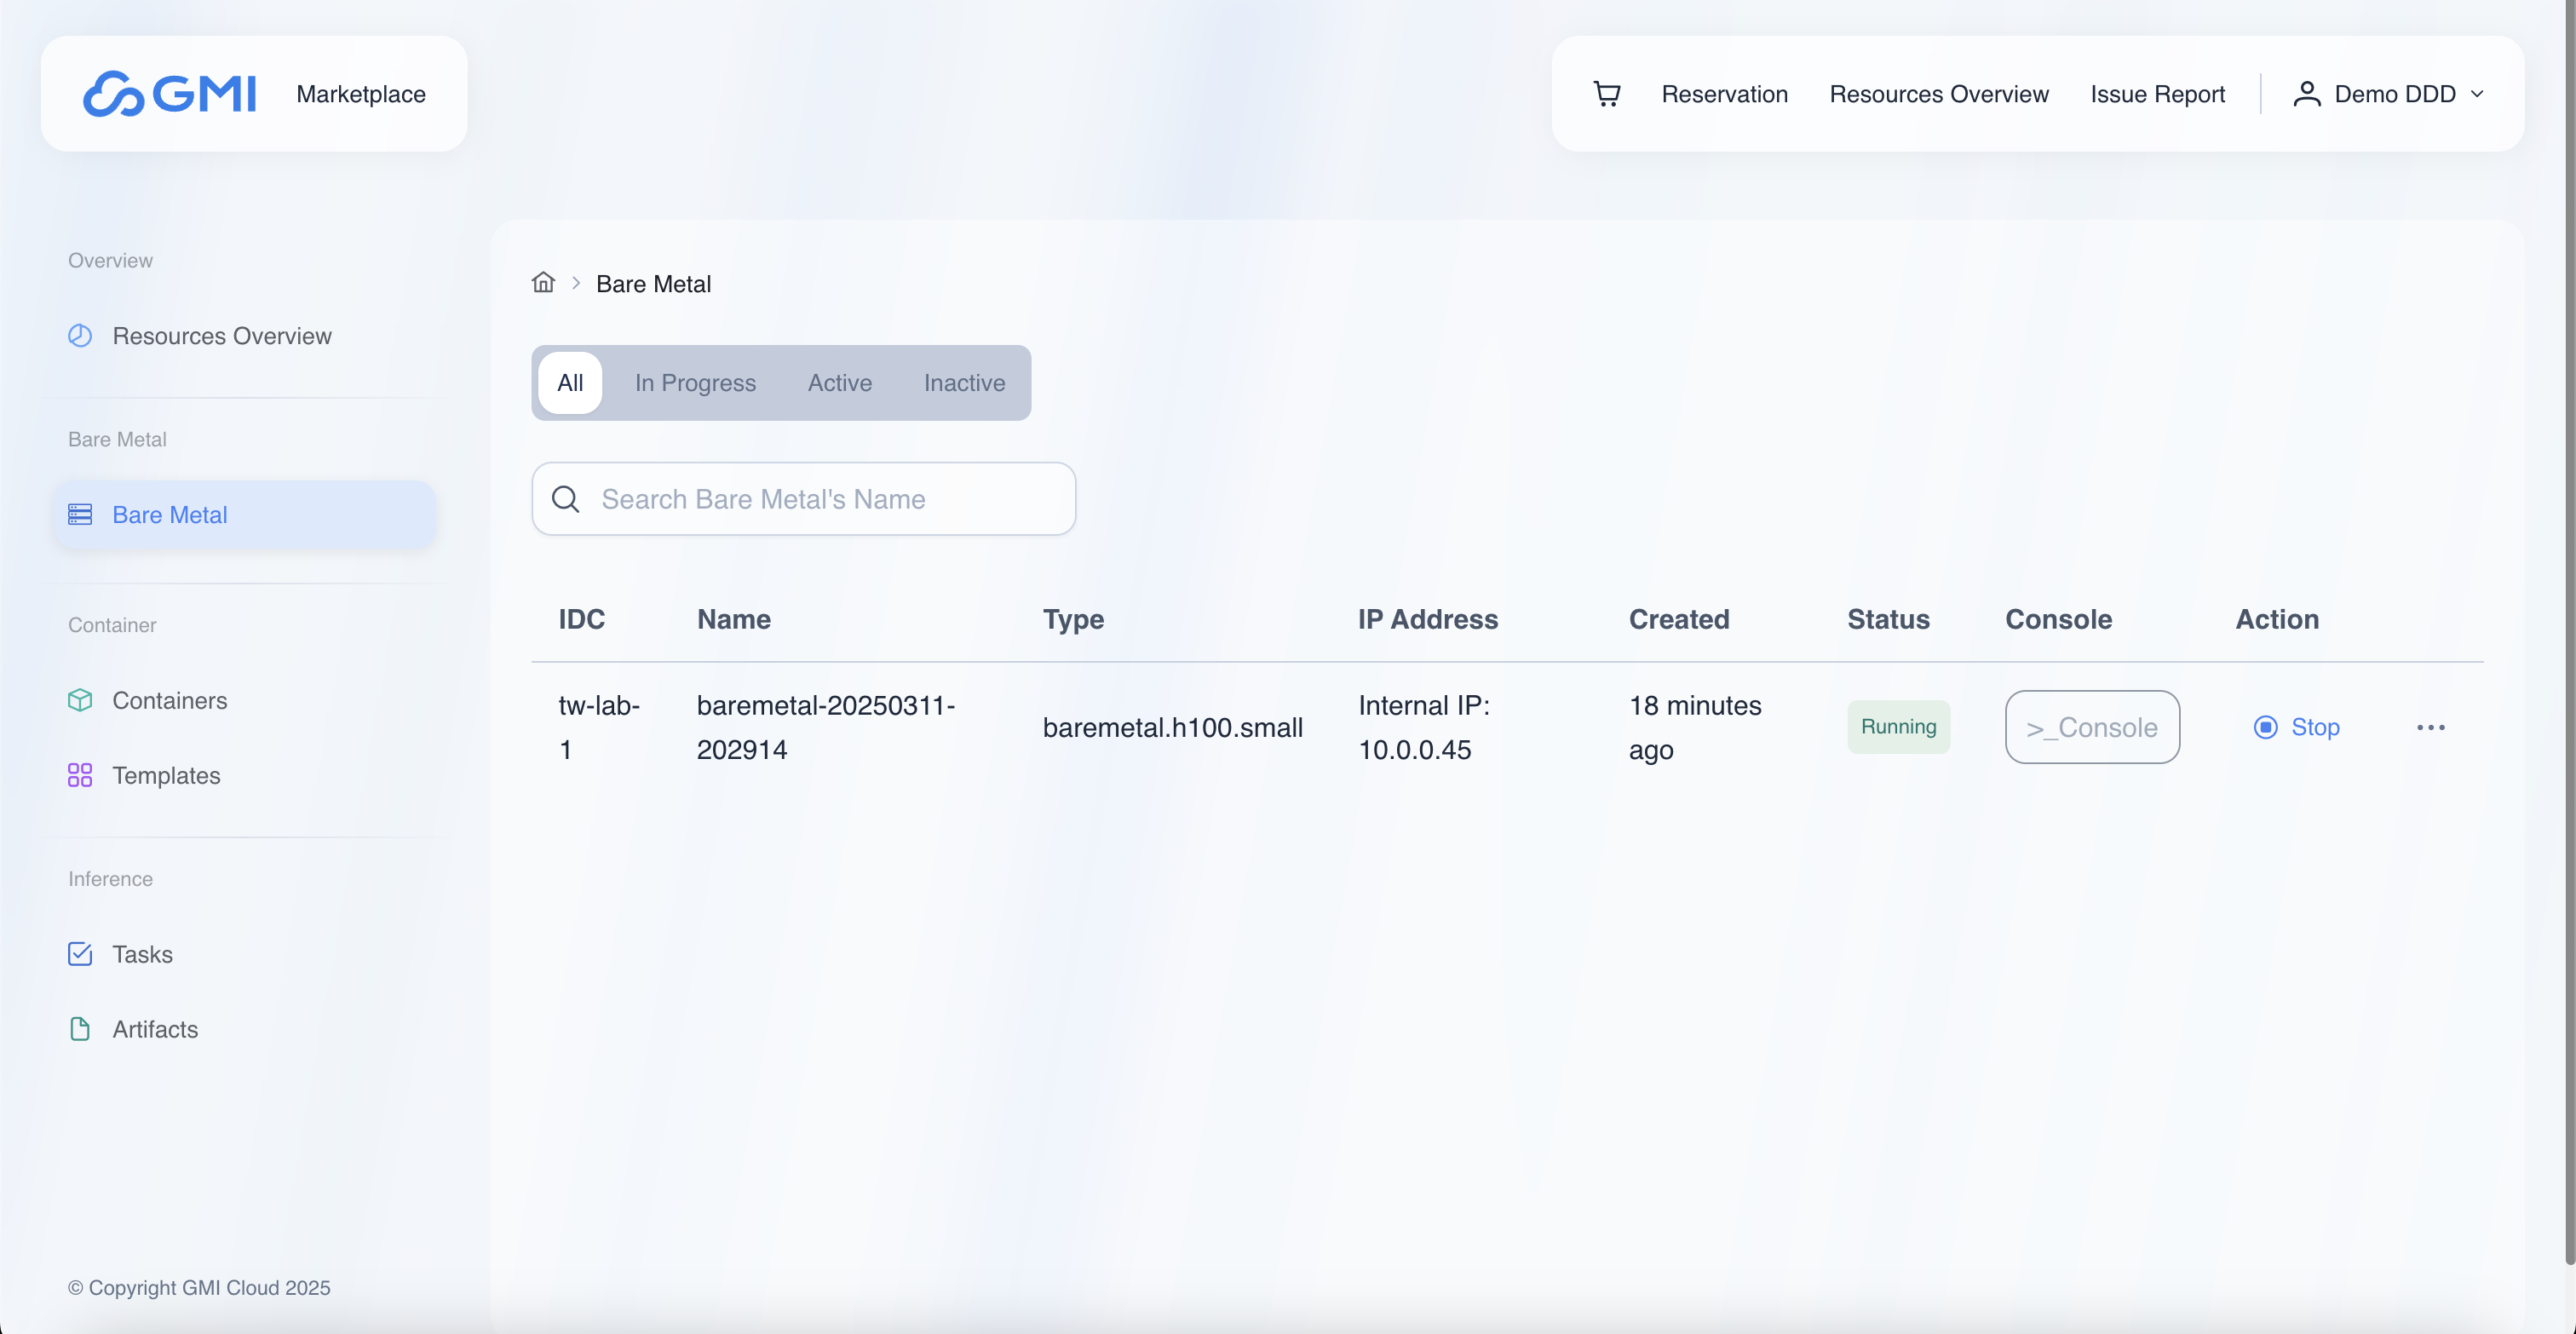The width and height of the screenshot is (2576, 1334).
Task: Launch the >_Console button
Action: tap(2092, 727)
